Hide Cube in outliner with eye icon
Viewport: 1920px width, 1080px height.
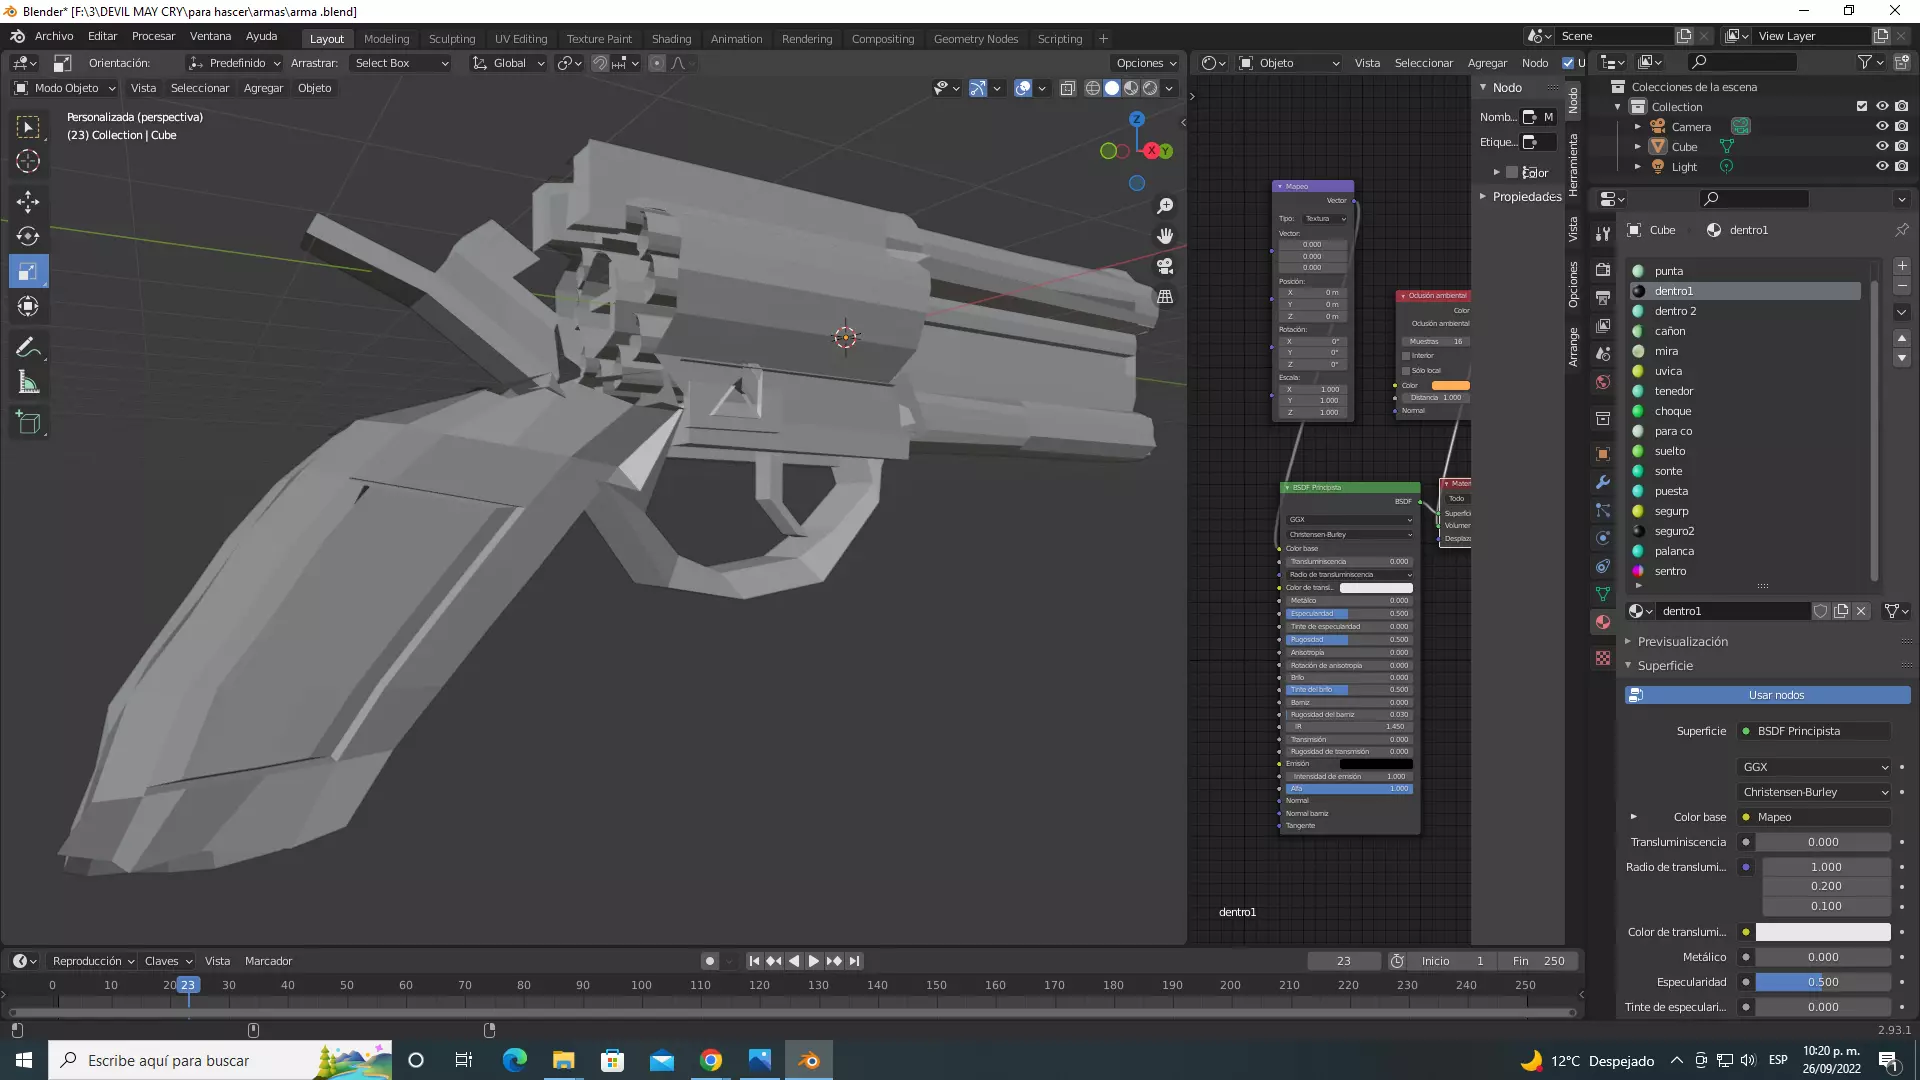(1882, 147)
